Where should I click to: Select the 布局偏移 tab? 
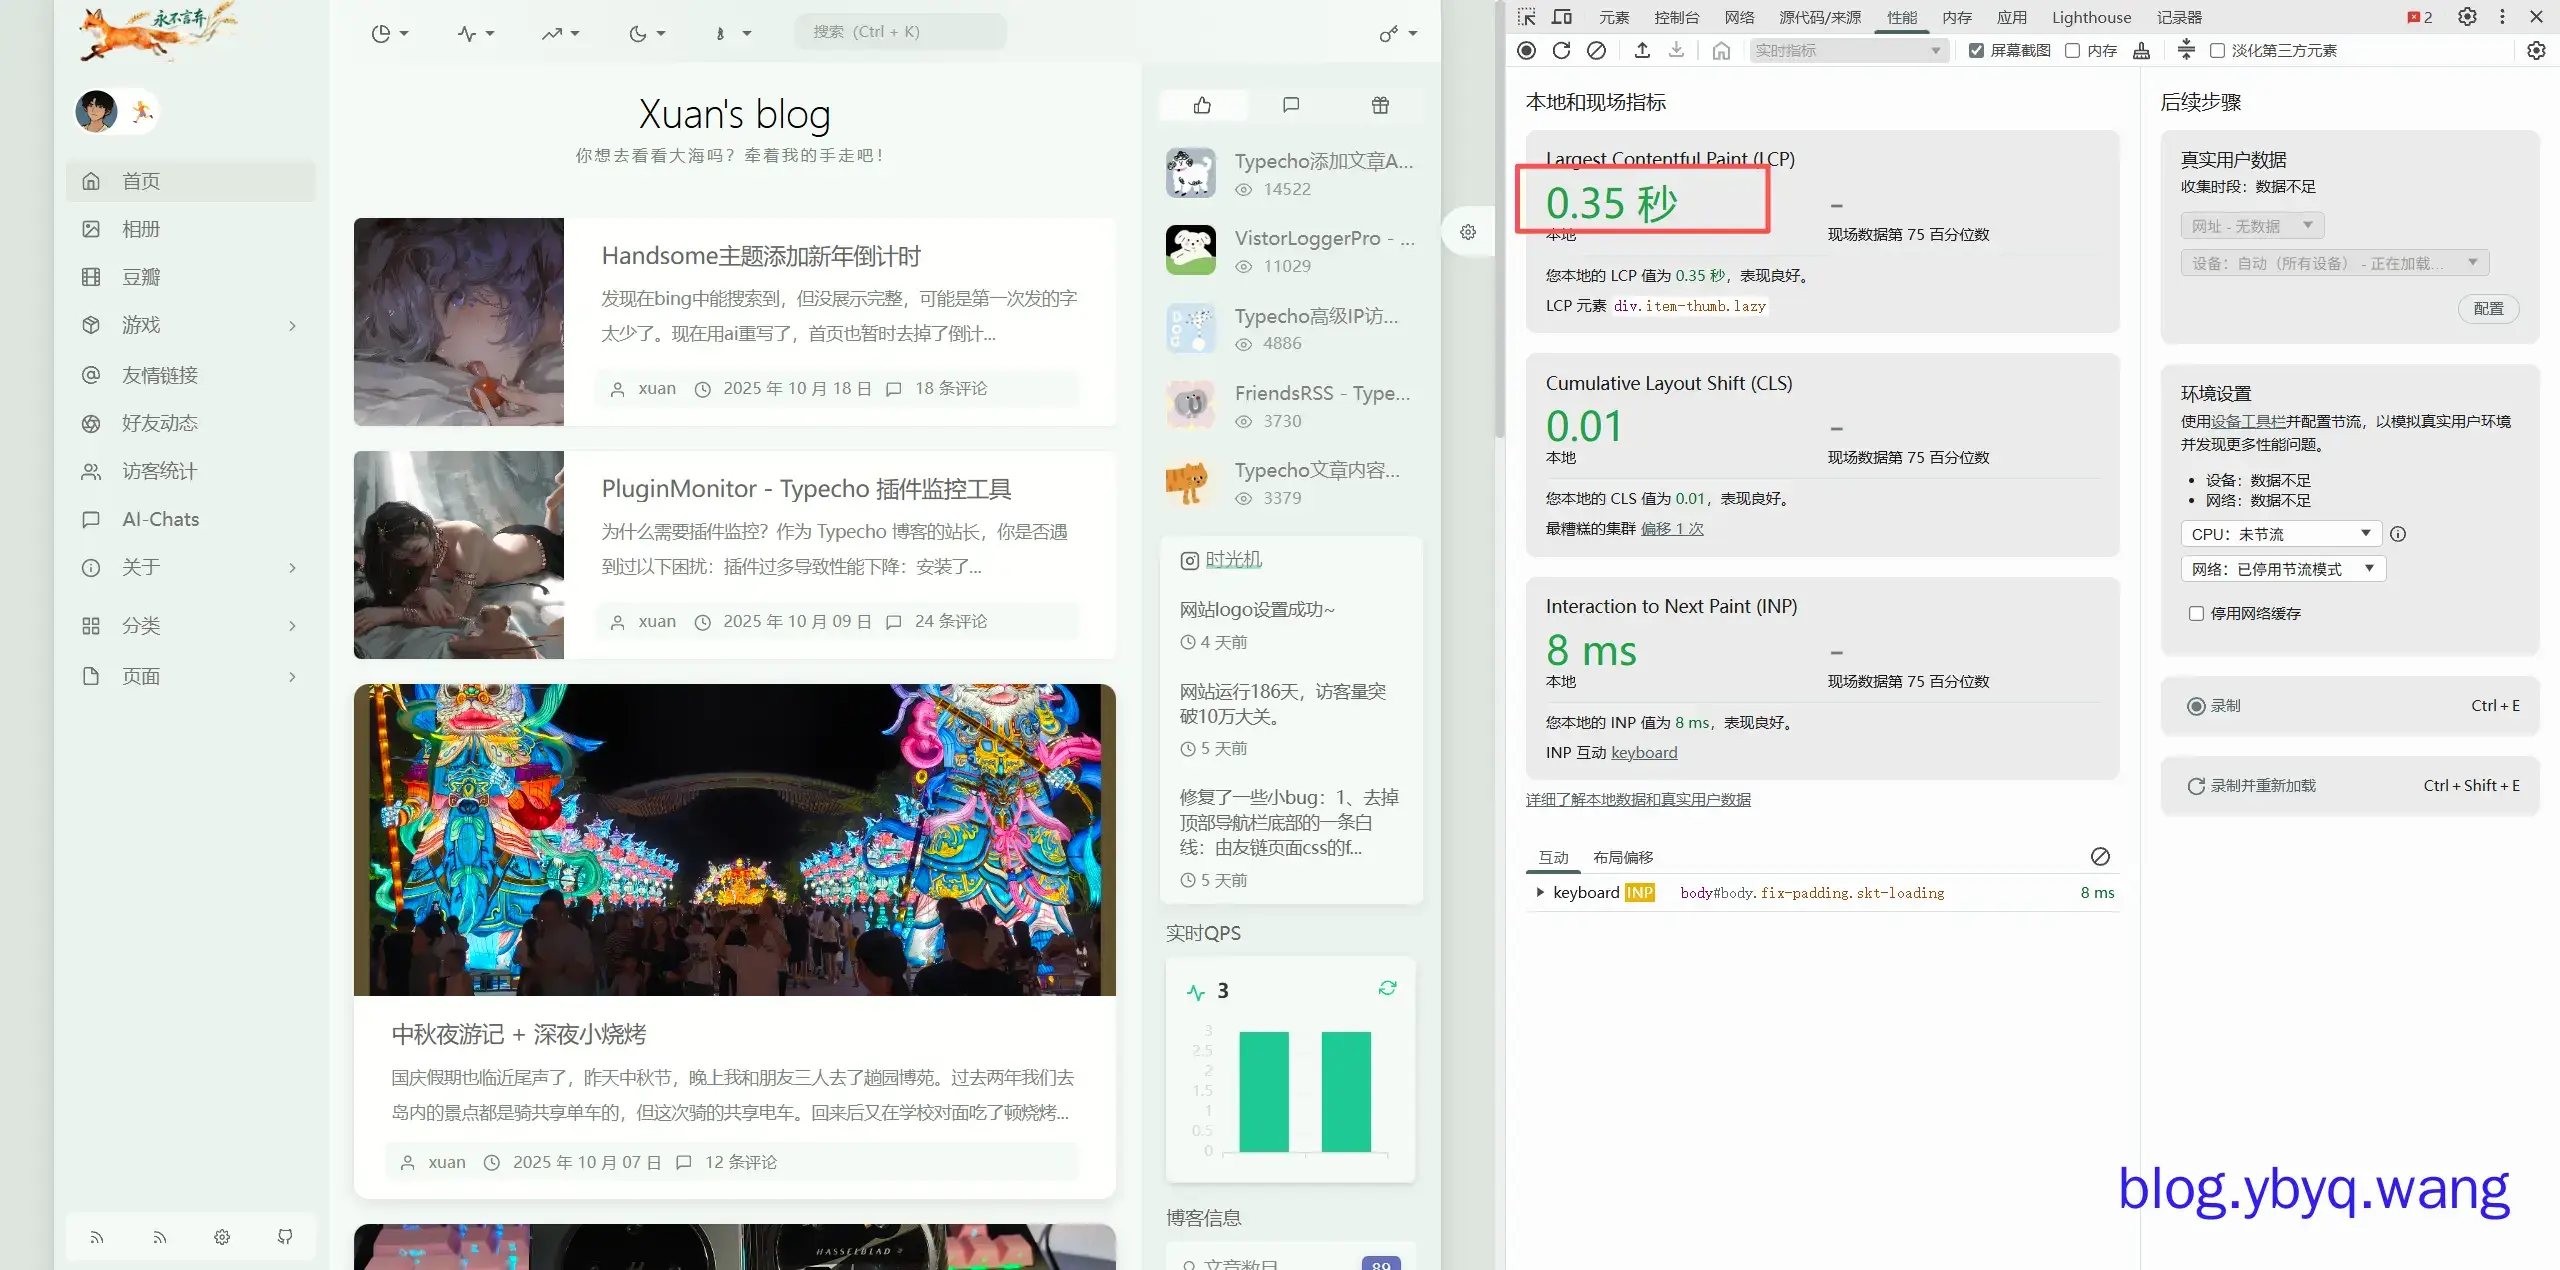tap(1622, 857)
